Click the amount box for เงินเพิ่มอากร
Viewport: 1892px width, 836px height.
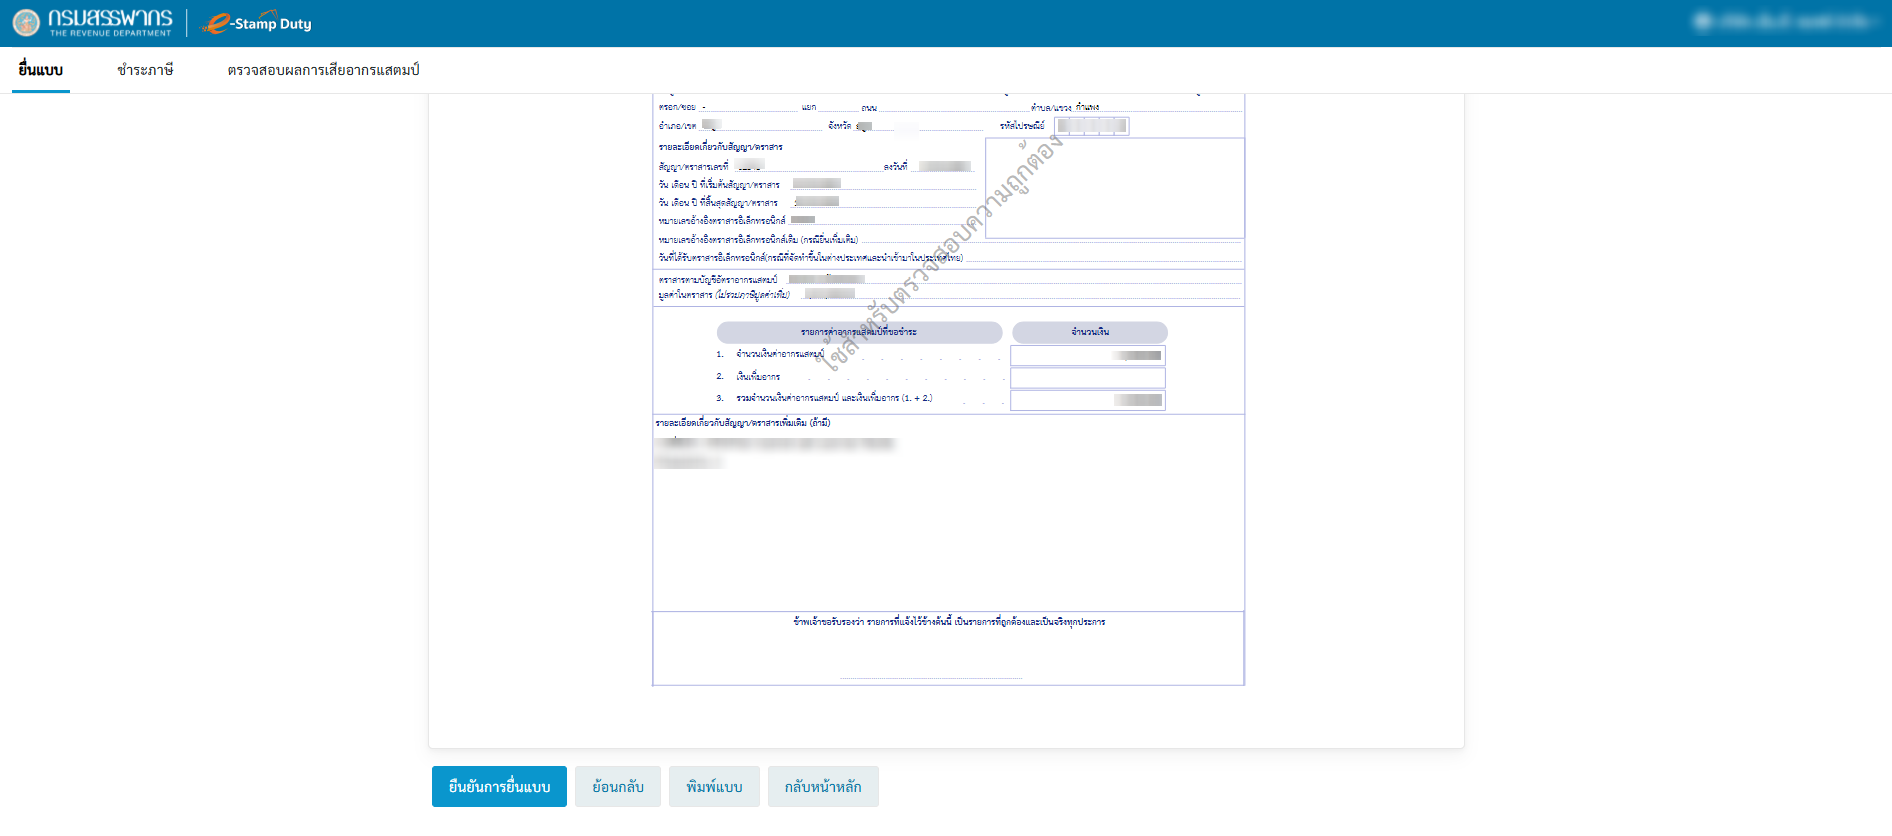[x=1087, y=378]
